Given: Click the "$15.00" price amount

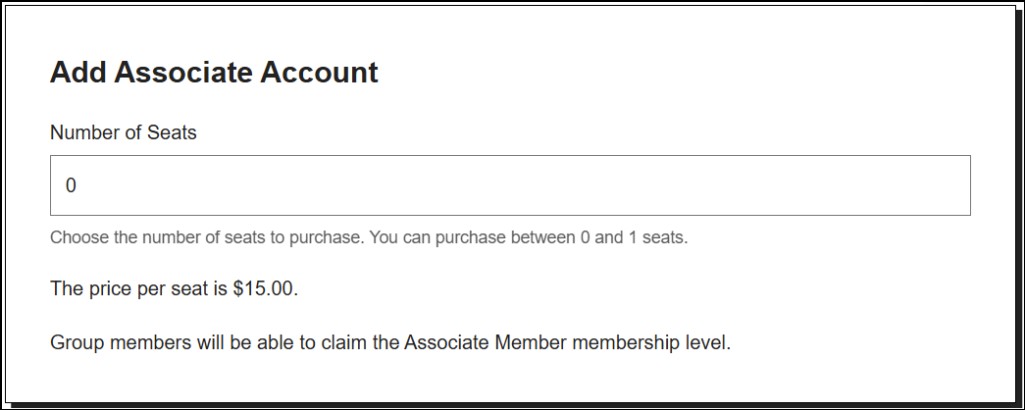Looking at the screenshot, I should click(x=264, y=290).
